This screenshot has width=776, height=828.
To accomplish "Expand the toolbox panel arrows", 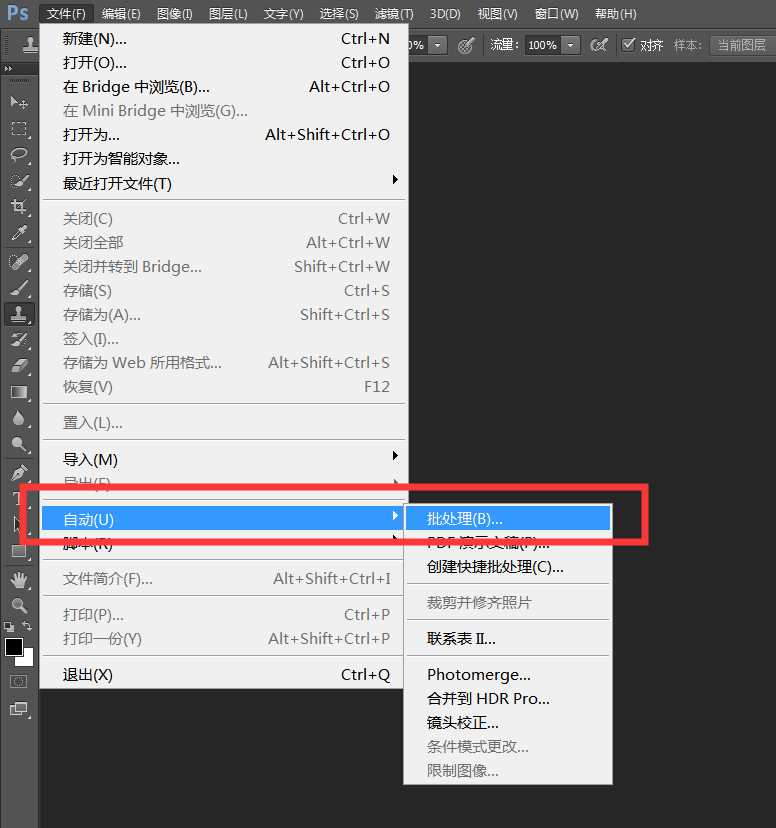I will [8, 68].
